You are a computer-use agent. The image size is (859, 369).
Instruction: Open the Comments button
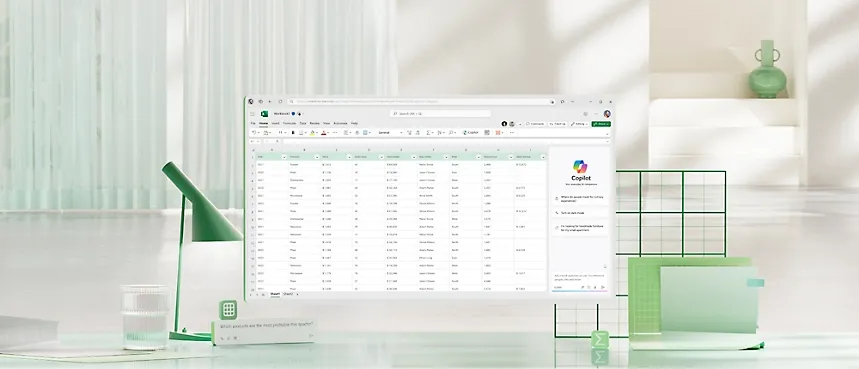535,124
